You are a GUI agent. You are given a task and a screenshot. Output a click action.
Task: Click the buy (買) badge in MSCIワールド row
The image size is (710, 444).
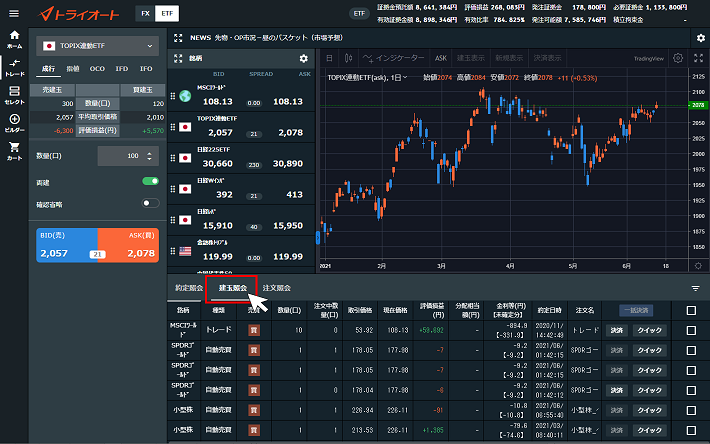pyautogui.click(x=254, y=330)
